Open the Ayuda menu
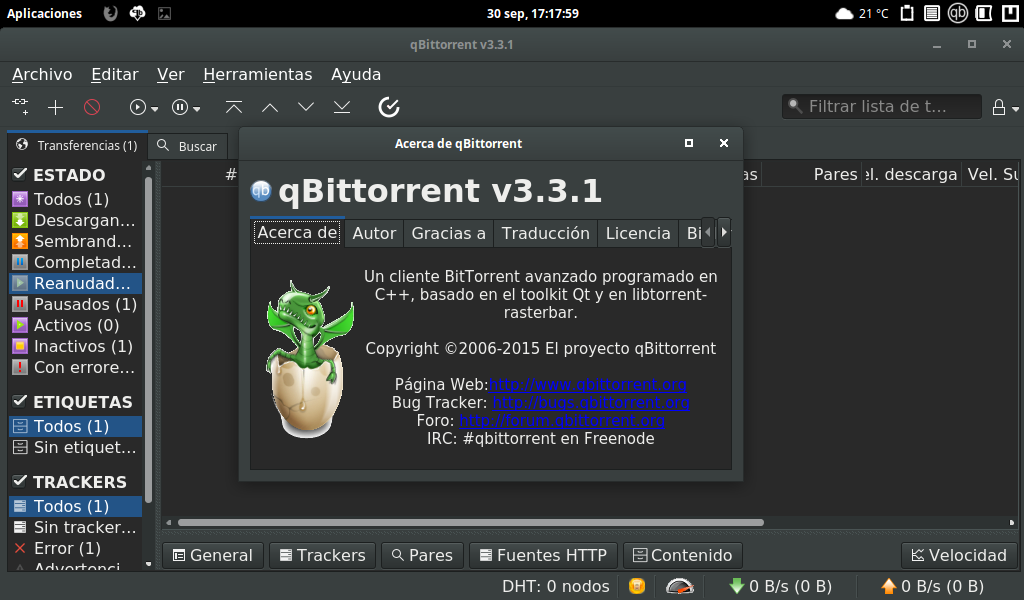This screenshot has height=600, width=1024. coord(356,74)
